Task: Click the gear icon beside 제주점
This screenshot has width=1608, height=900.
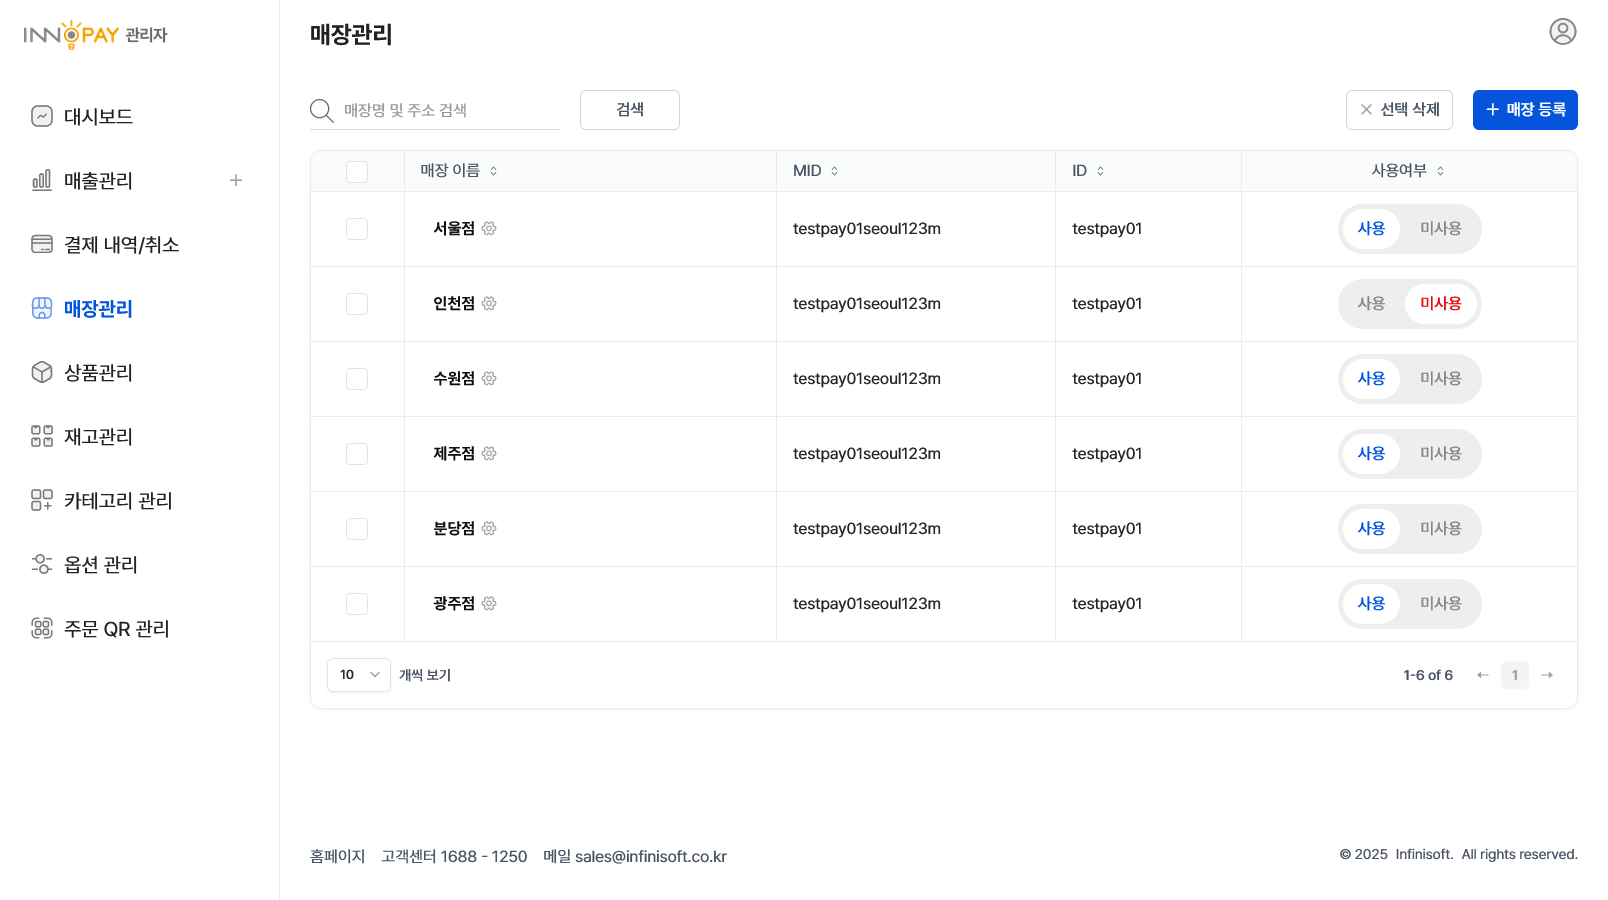Action: (489, 454)
